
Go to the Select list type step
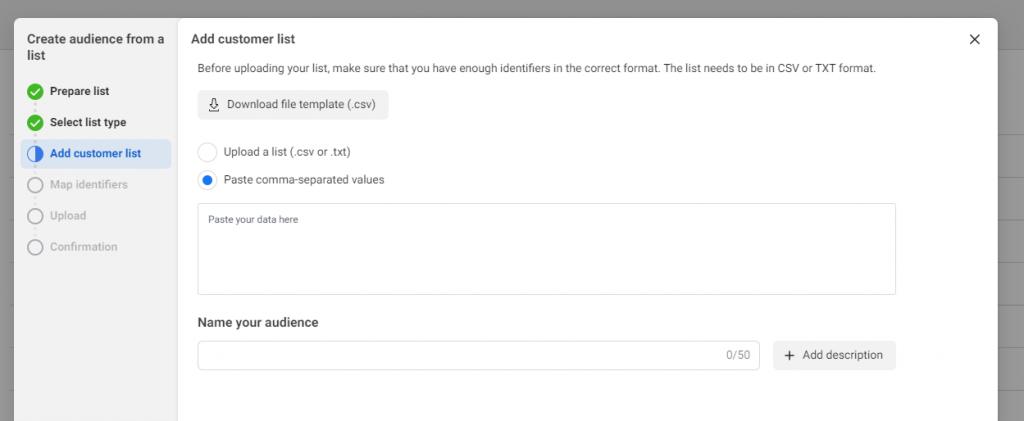(x=88, y=123)
